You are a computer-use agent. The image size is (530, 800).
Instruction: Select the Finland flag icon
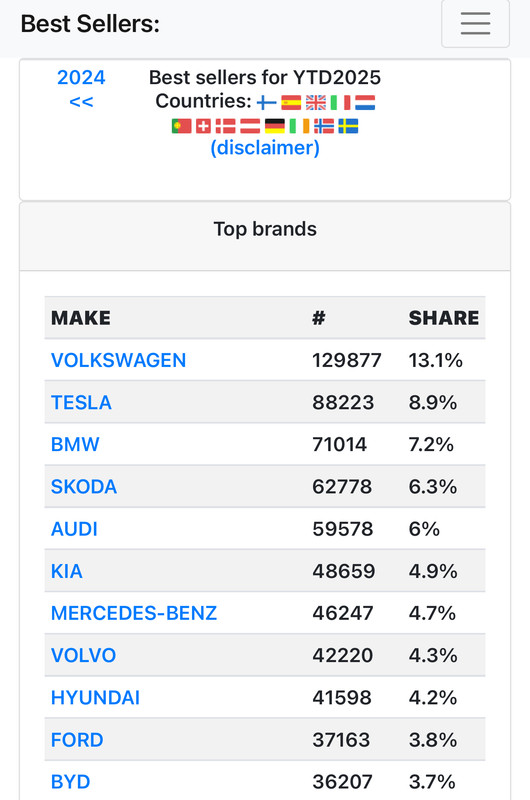[x=266, y=103]
